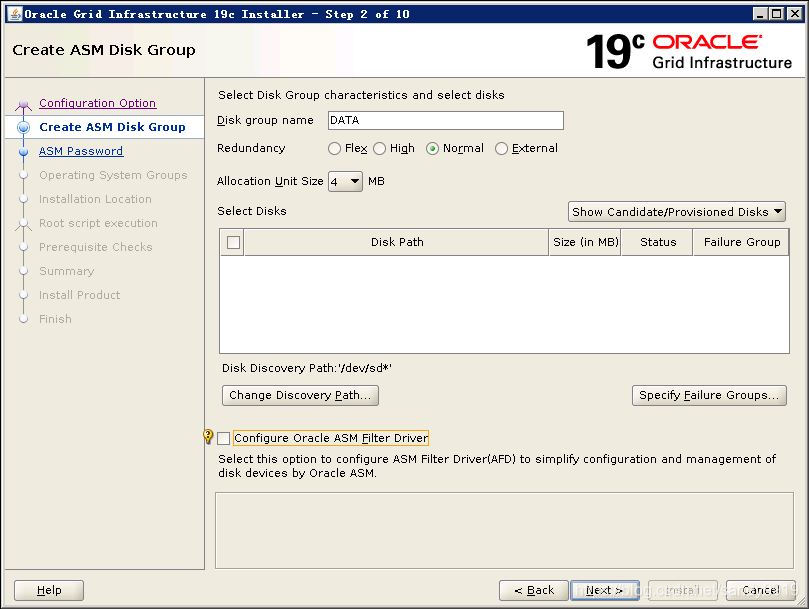The height and width of the screenshot is (609, 809).
Task: Tick the select-all disks header checkbox
Action: pos(233,242)
